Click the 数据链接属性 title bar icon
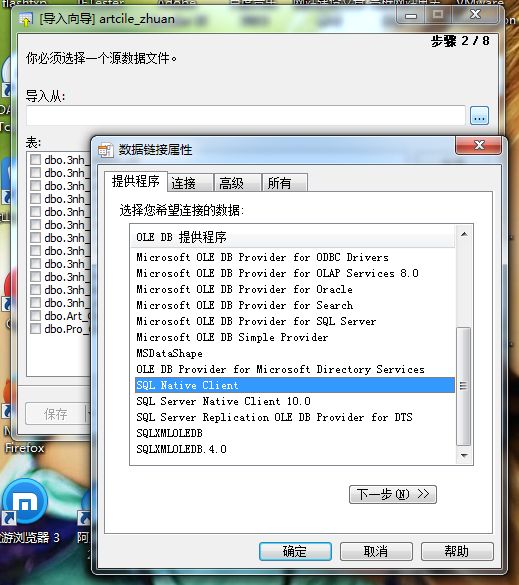Image resolution: width=519 pixels, height=585 pixels. tap(105, 150)
